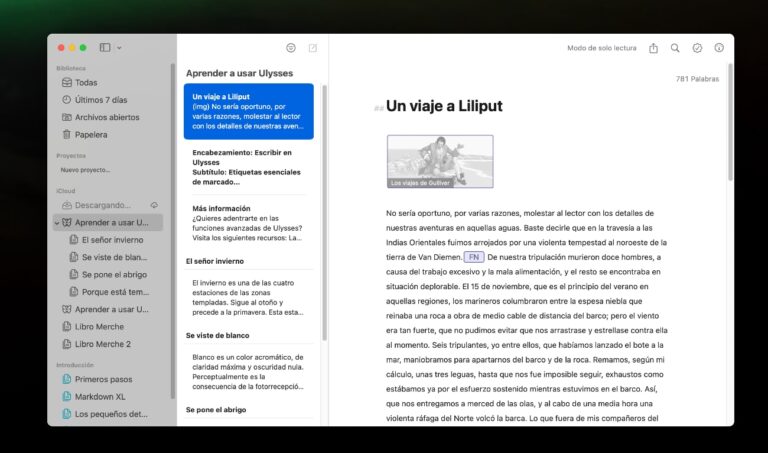Click the Papelera trash icon
768x453 pixels.
point(67,134)
